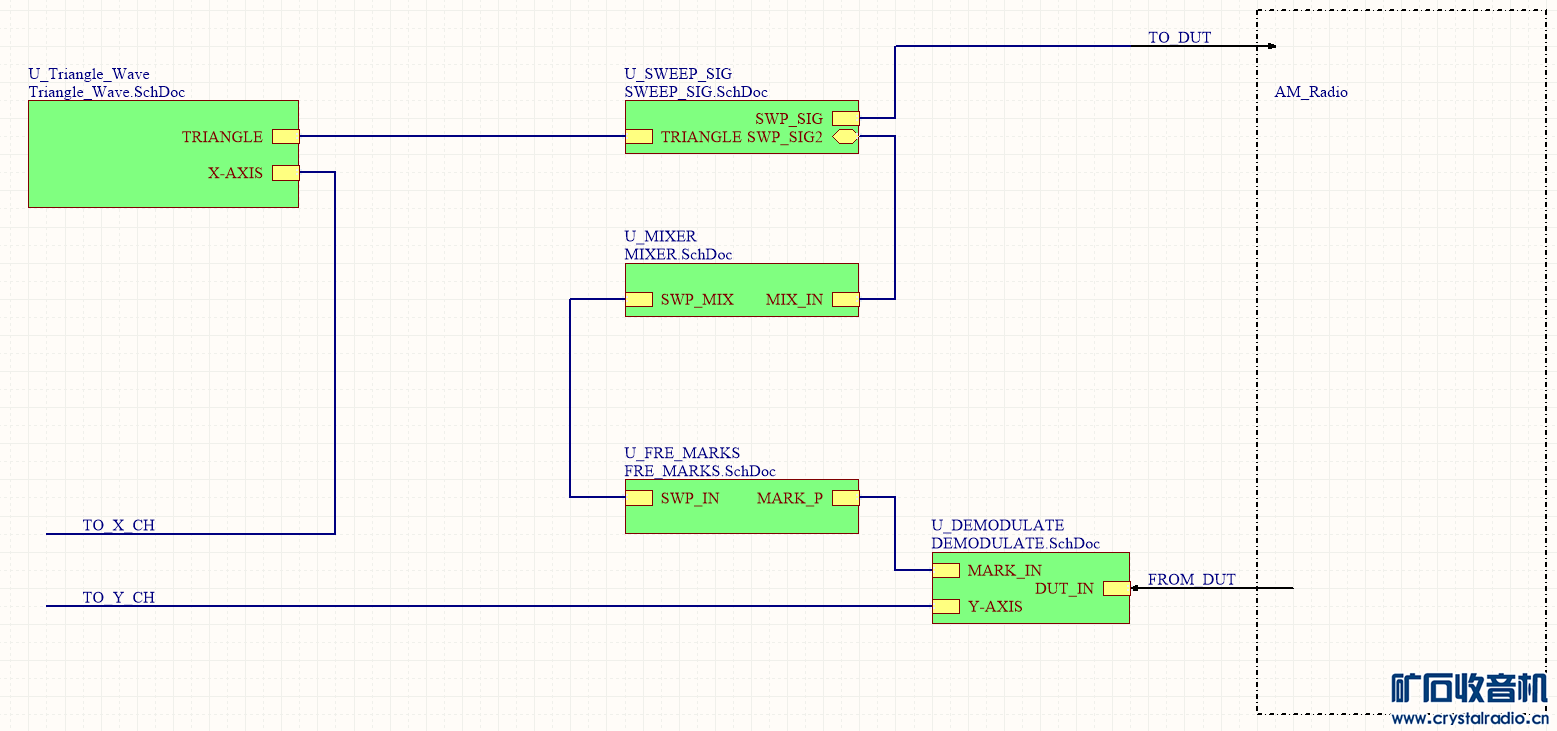Viewport: 1557px width, 731px height.
Task: Select the U_DEMODULATE sheet symbol
Action: coord(1030,588)
